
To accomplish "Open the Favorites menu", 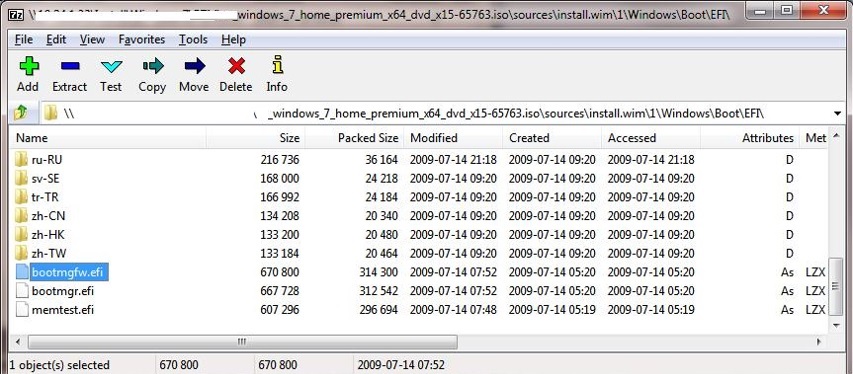I will (141, 39).
